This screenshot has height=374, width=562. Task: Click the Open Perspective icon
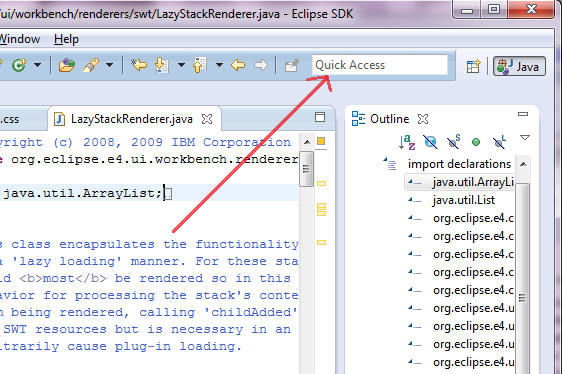(473, 66)
